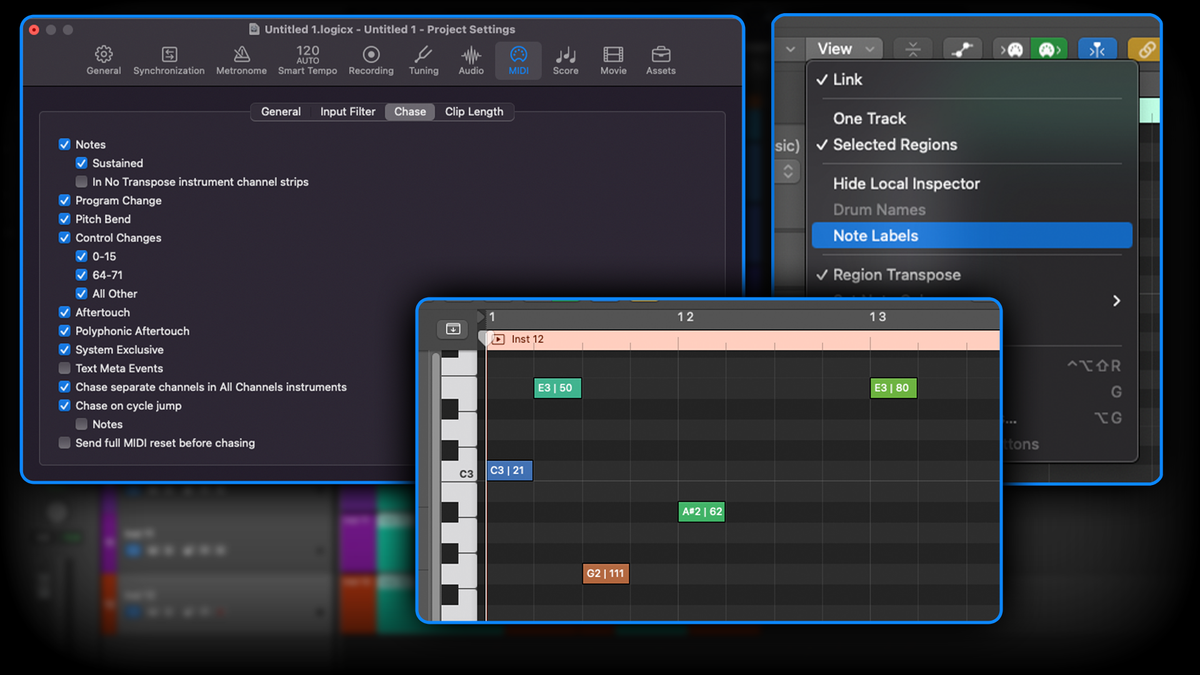The image size is (1200, 675).
Task: Click the region play icon beside Inst 12
Action: pos(498,340)
